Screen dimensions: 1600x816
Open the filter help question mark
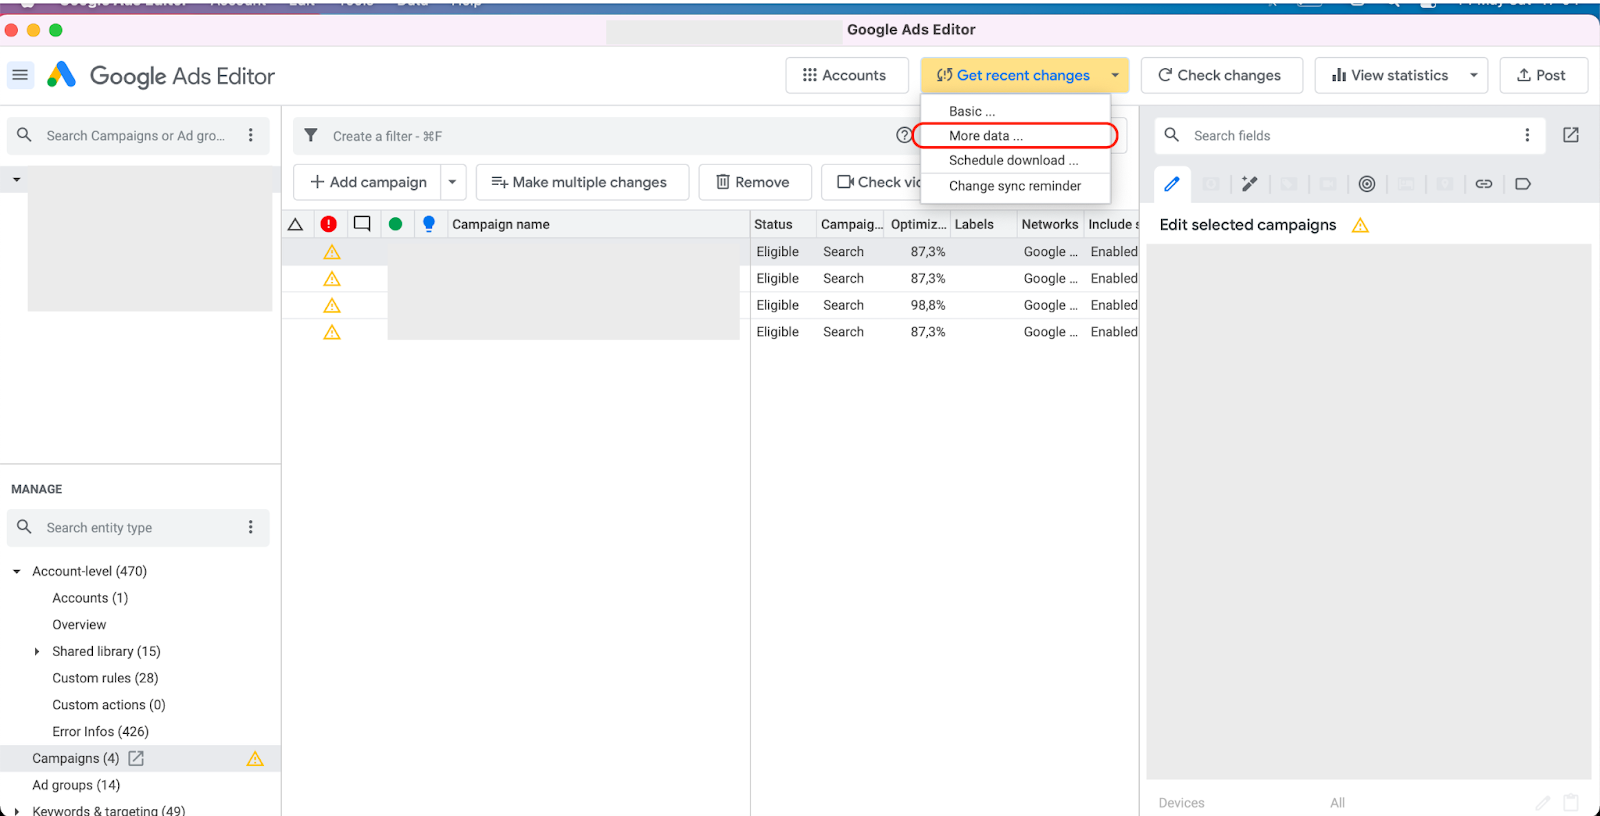(904, 135)
